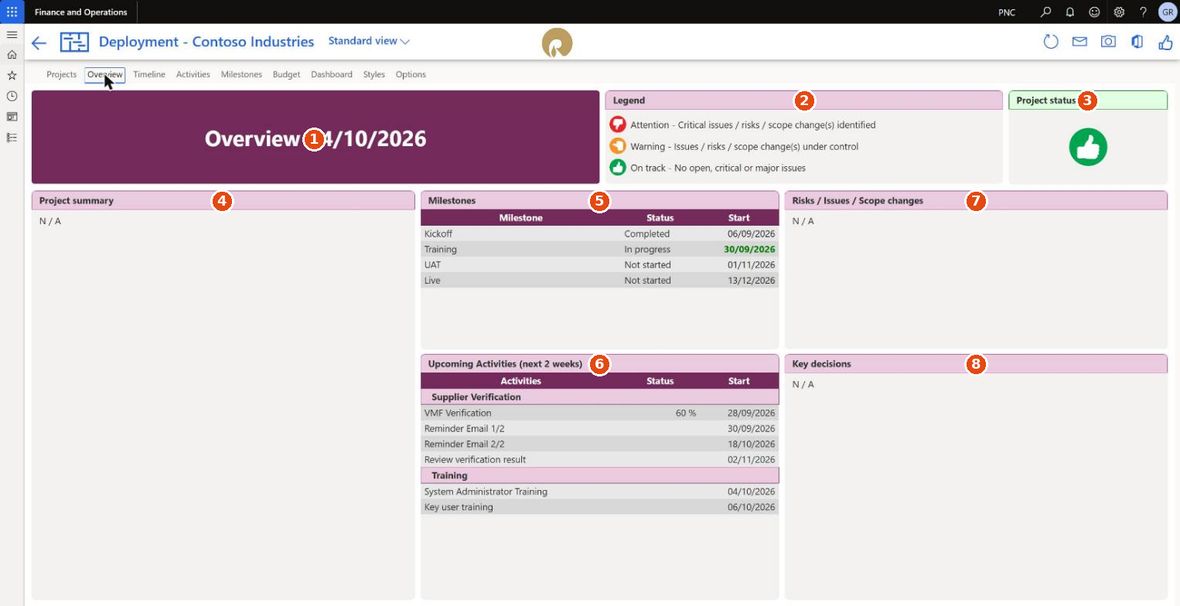
Task: Click the mail envelope icon
Action: (x=1079, y=41)
